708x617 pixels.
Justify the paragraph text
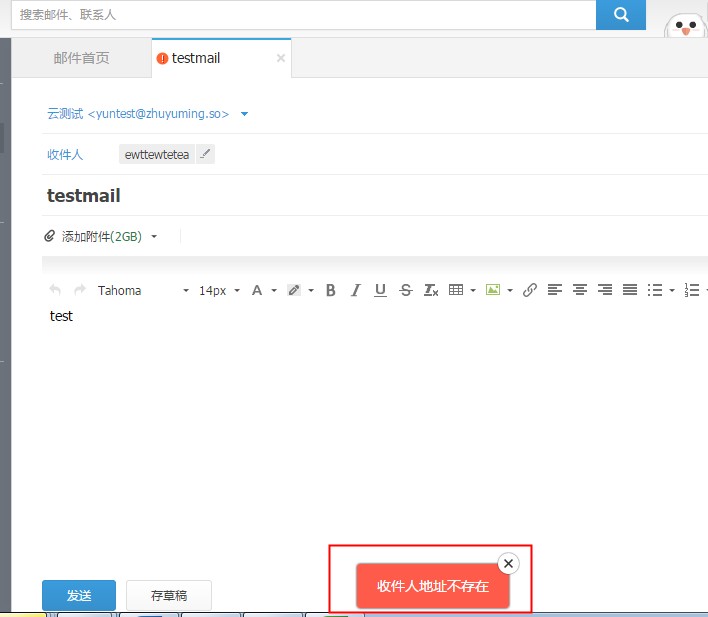tap(630, 290)
